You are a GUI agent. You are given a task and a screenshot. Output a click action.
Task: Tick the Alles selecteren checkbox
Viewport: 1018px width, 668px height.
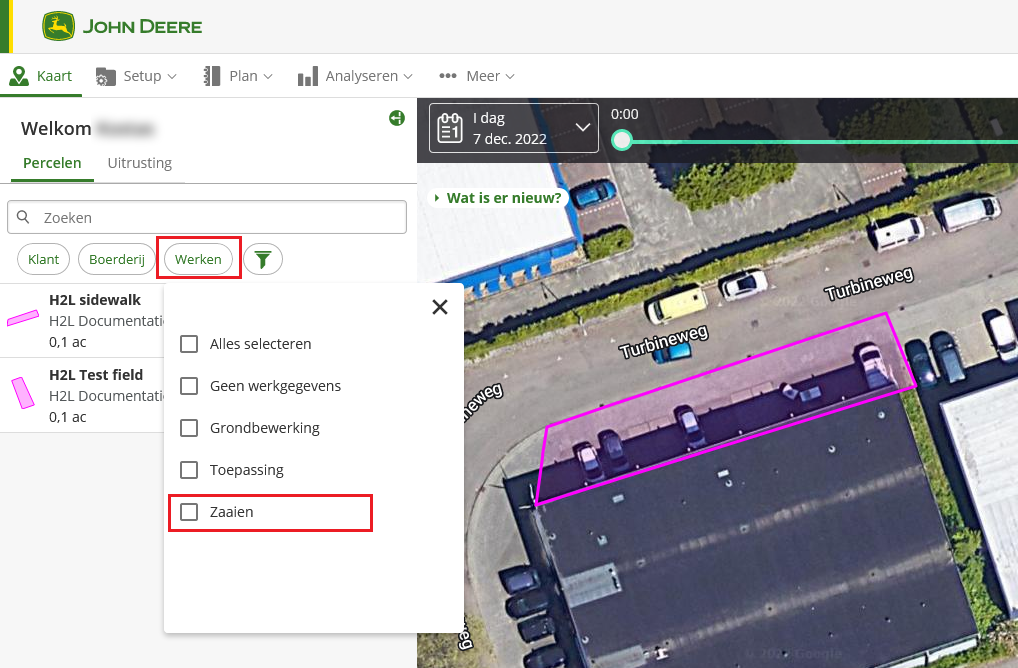pyautogui.click(x=189, y=344)
